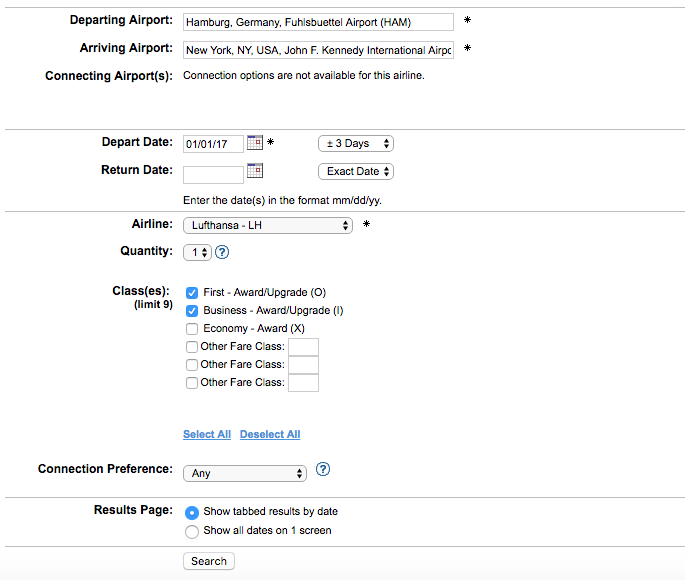Select Show all dates on 1 screen
Image resolution: width=685 pixels, height=580 pixels.
[192, 531]
